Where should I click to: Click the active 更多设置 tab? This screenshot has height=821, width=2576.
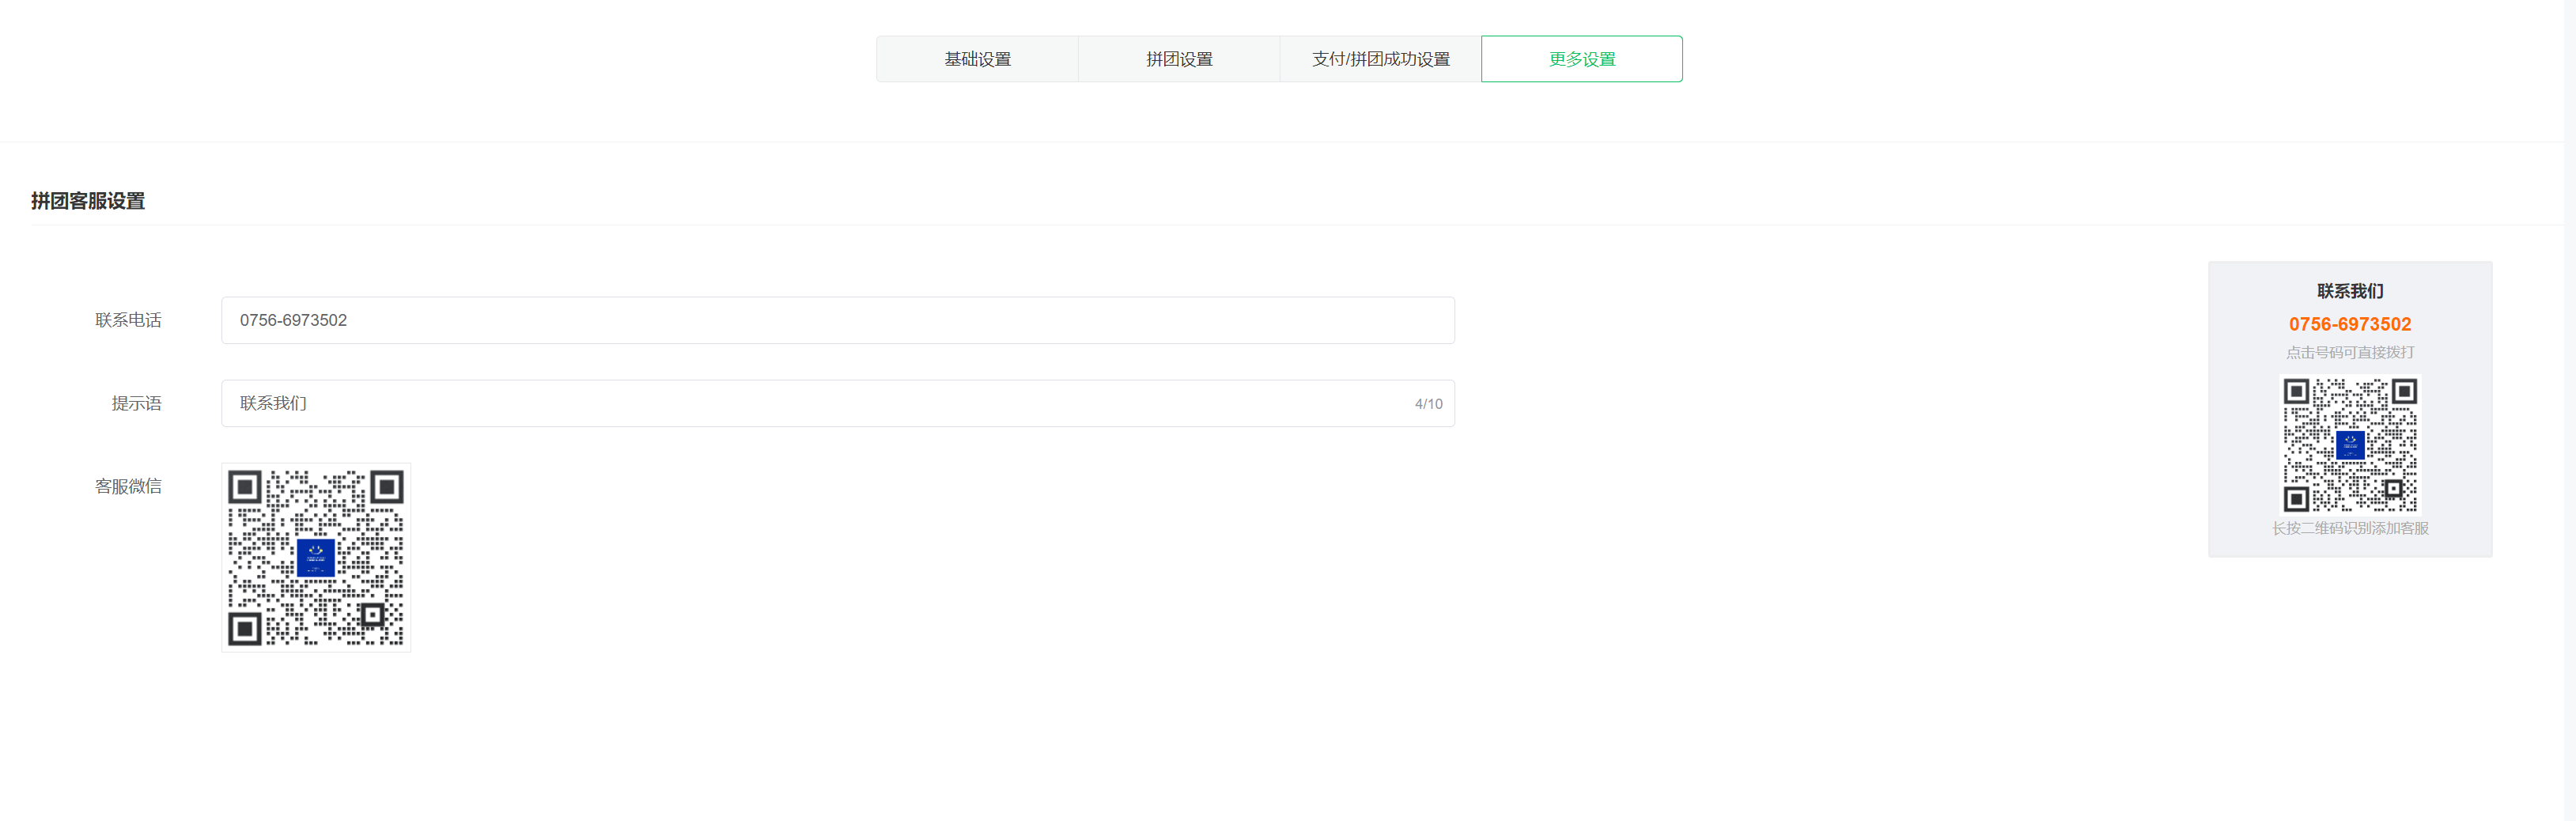pos(1581,59)
